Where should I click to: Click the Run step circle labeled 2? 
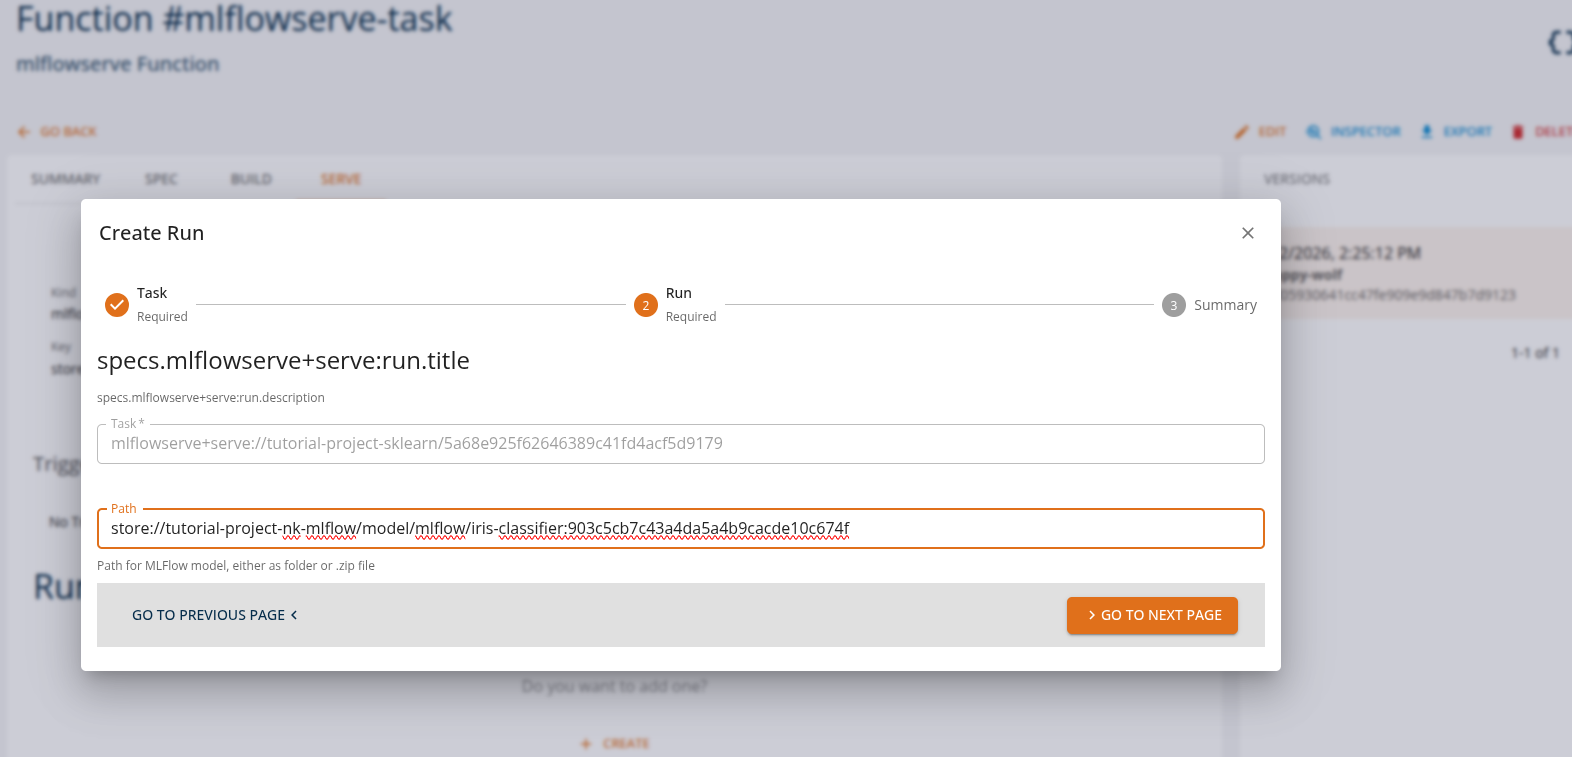(646, 305)
